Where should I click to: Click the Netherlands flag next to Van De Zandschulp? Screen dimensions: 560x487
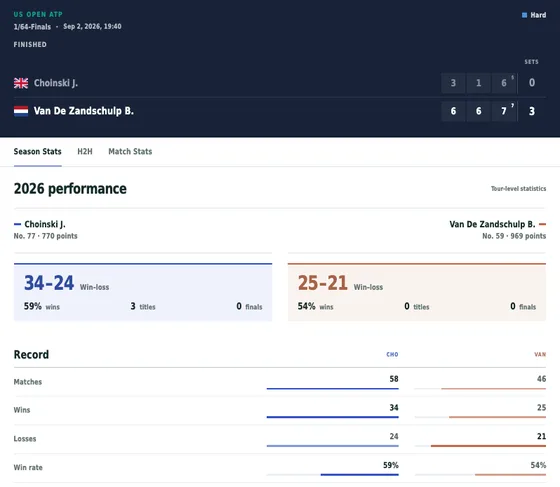21,111
